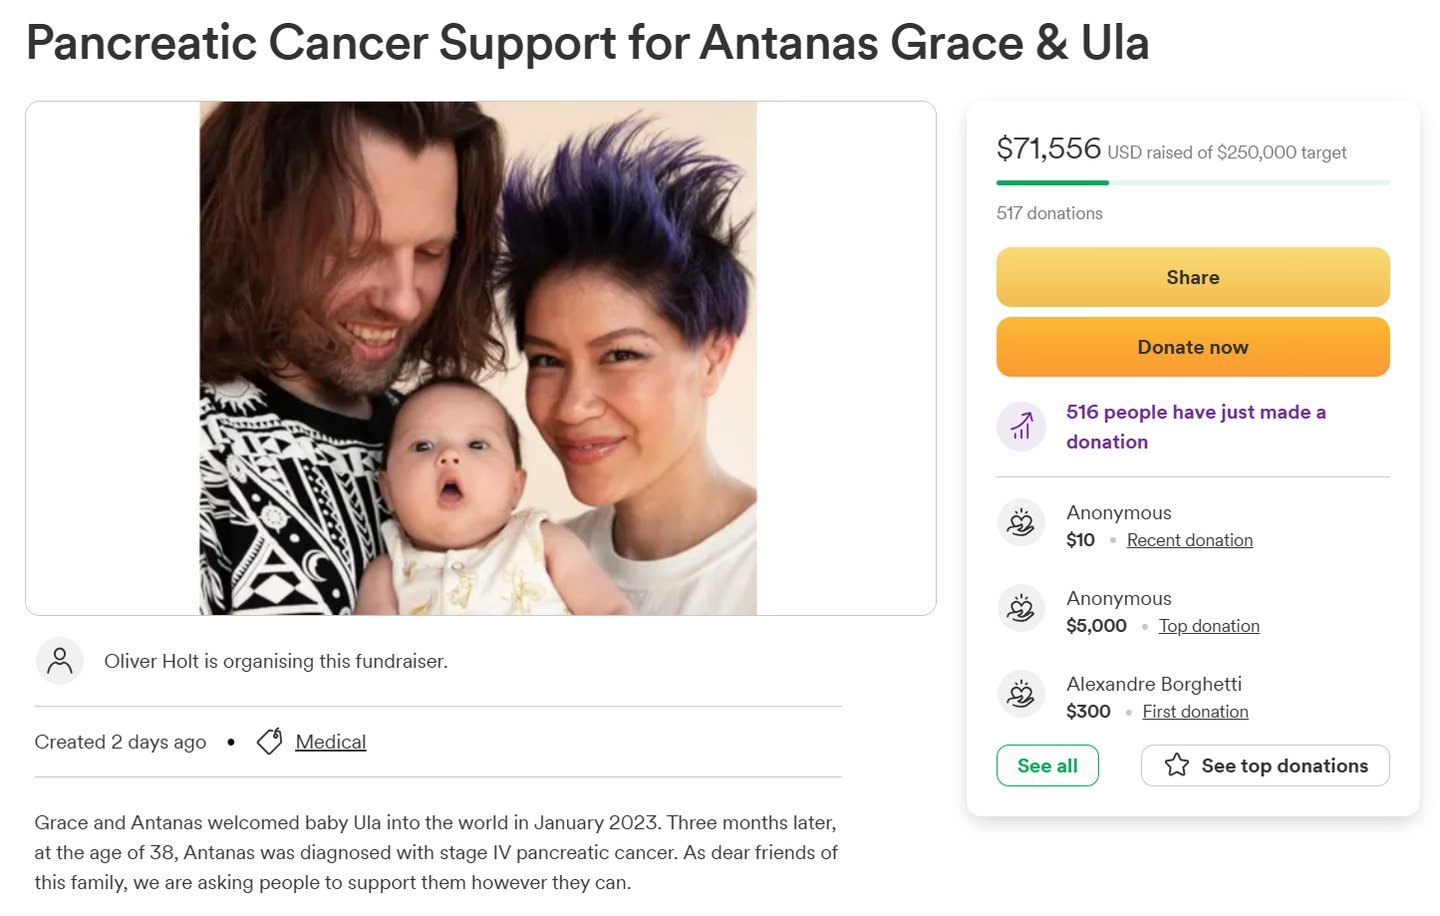Click the organiser profile avatar icon
1440x916 pixels.
pos(60,661)
